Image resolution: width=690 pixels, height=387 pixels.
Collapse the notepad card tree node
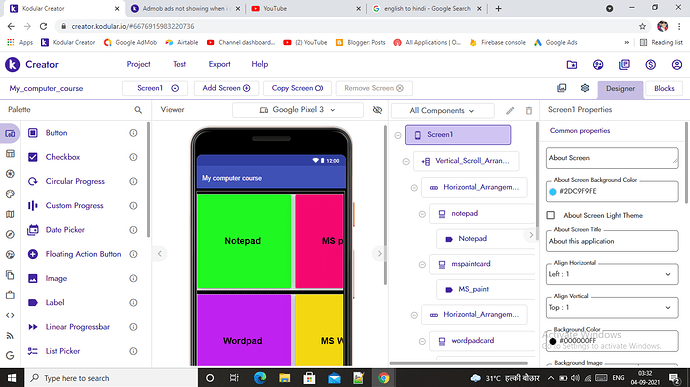(422, 214)
